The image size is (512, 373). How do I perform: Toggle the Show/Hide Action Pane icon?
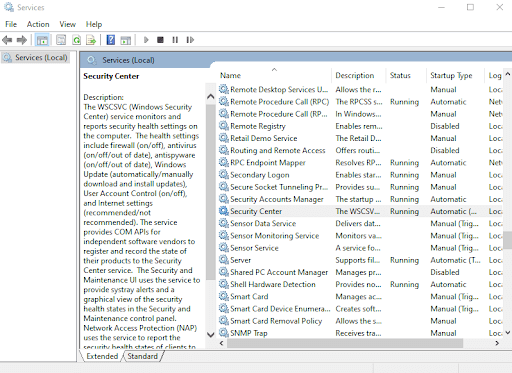coord(126,40)
